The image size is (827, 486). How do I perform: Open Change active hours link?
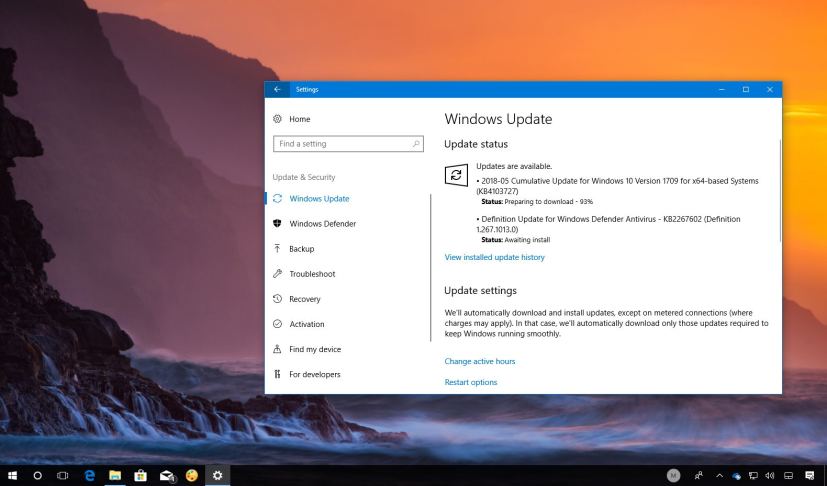(479, 361)
